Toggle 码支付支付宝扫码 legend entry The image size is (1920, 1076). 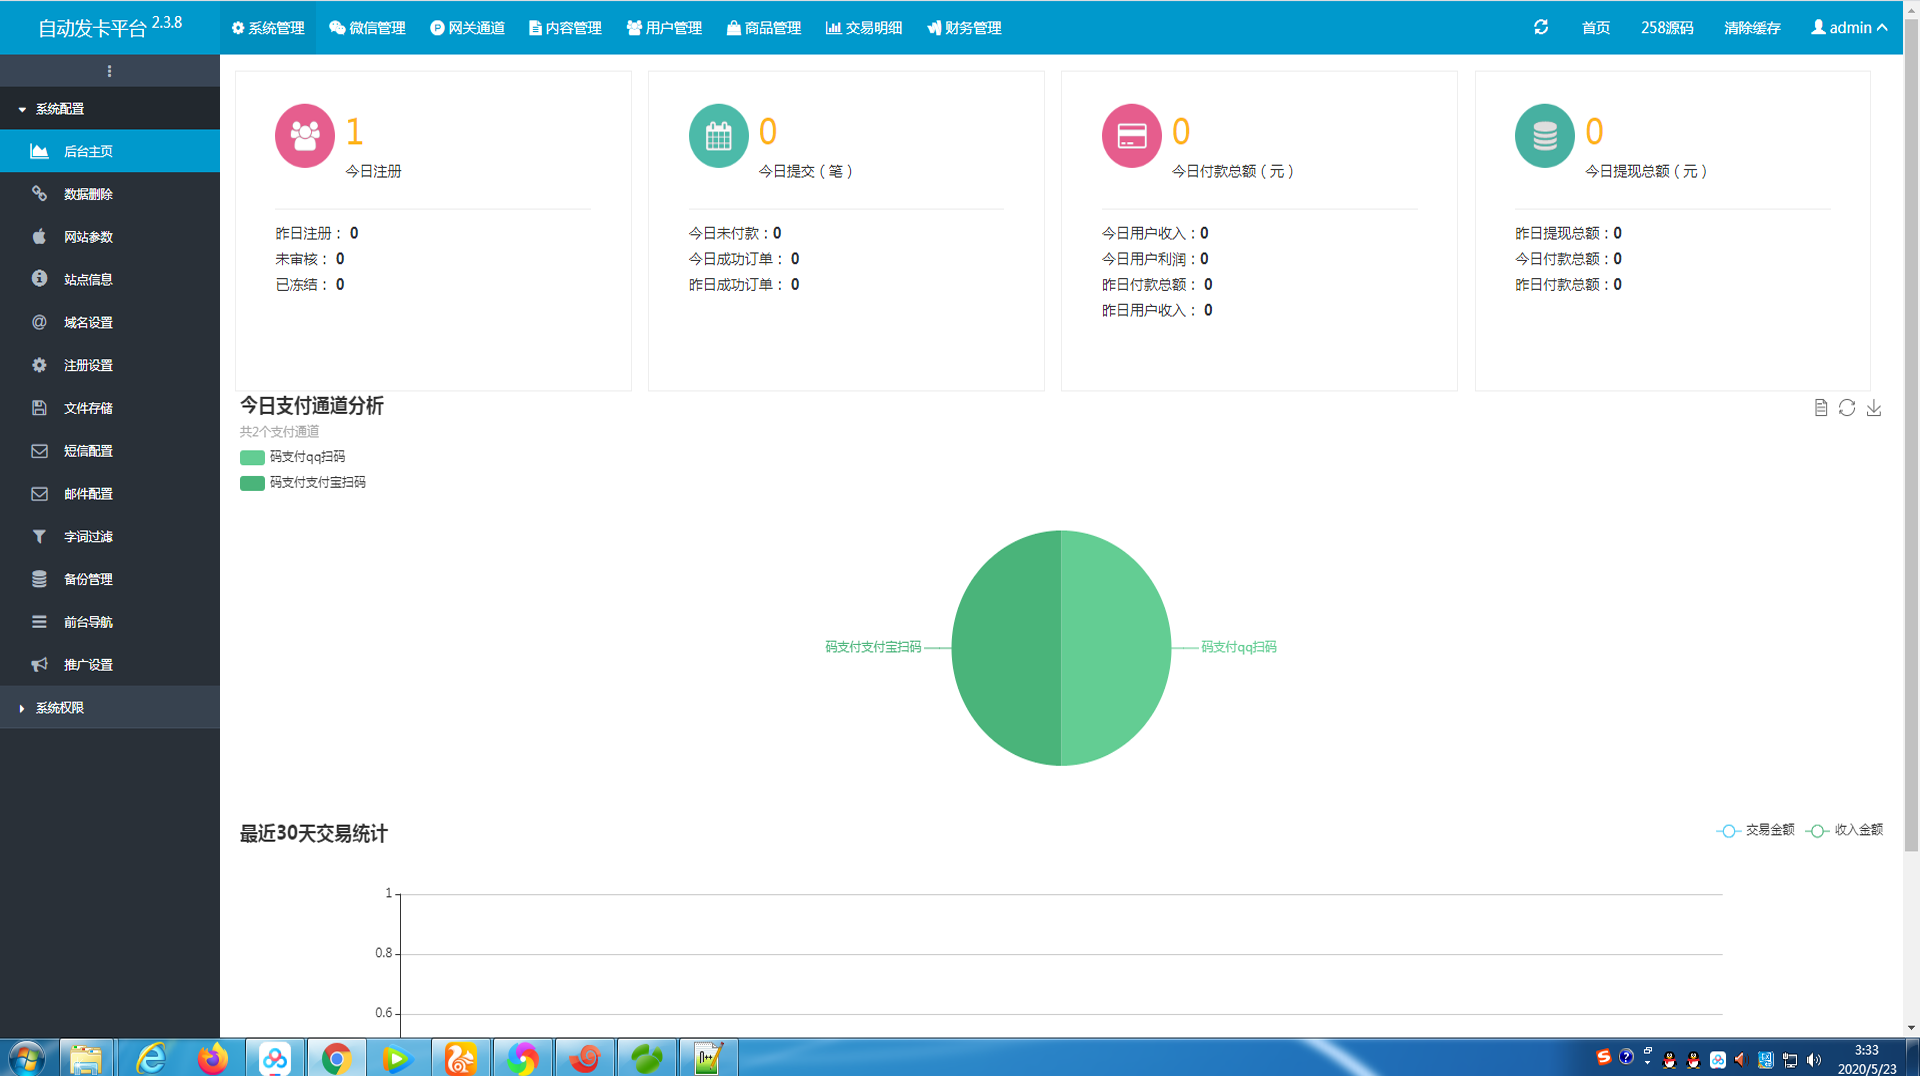[x=303, y=483]
